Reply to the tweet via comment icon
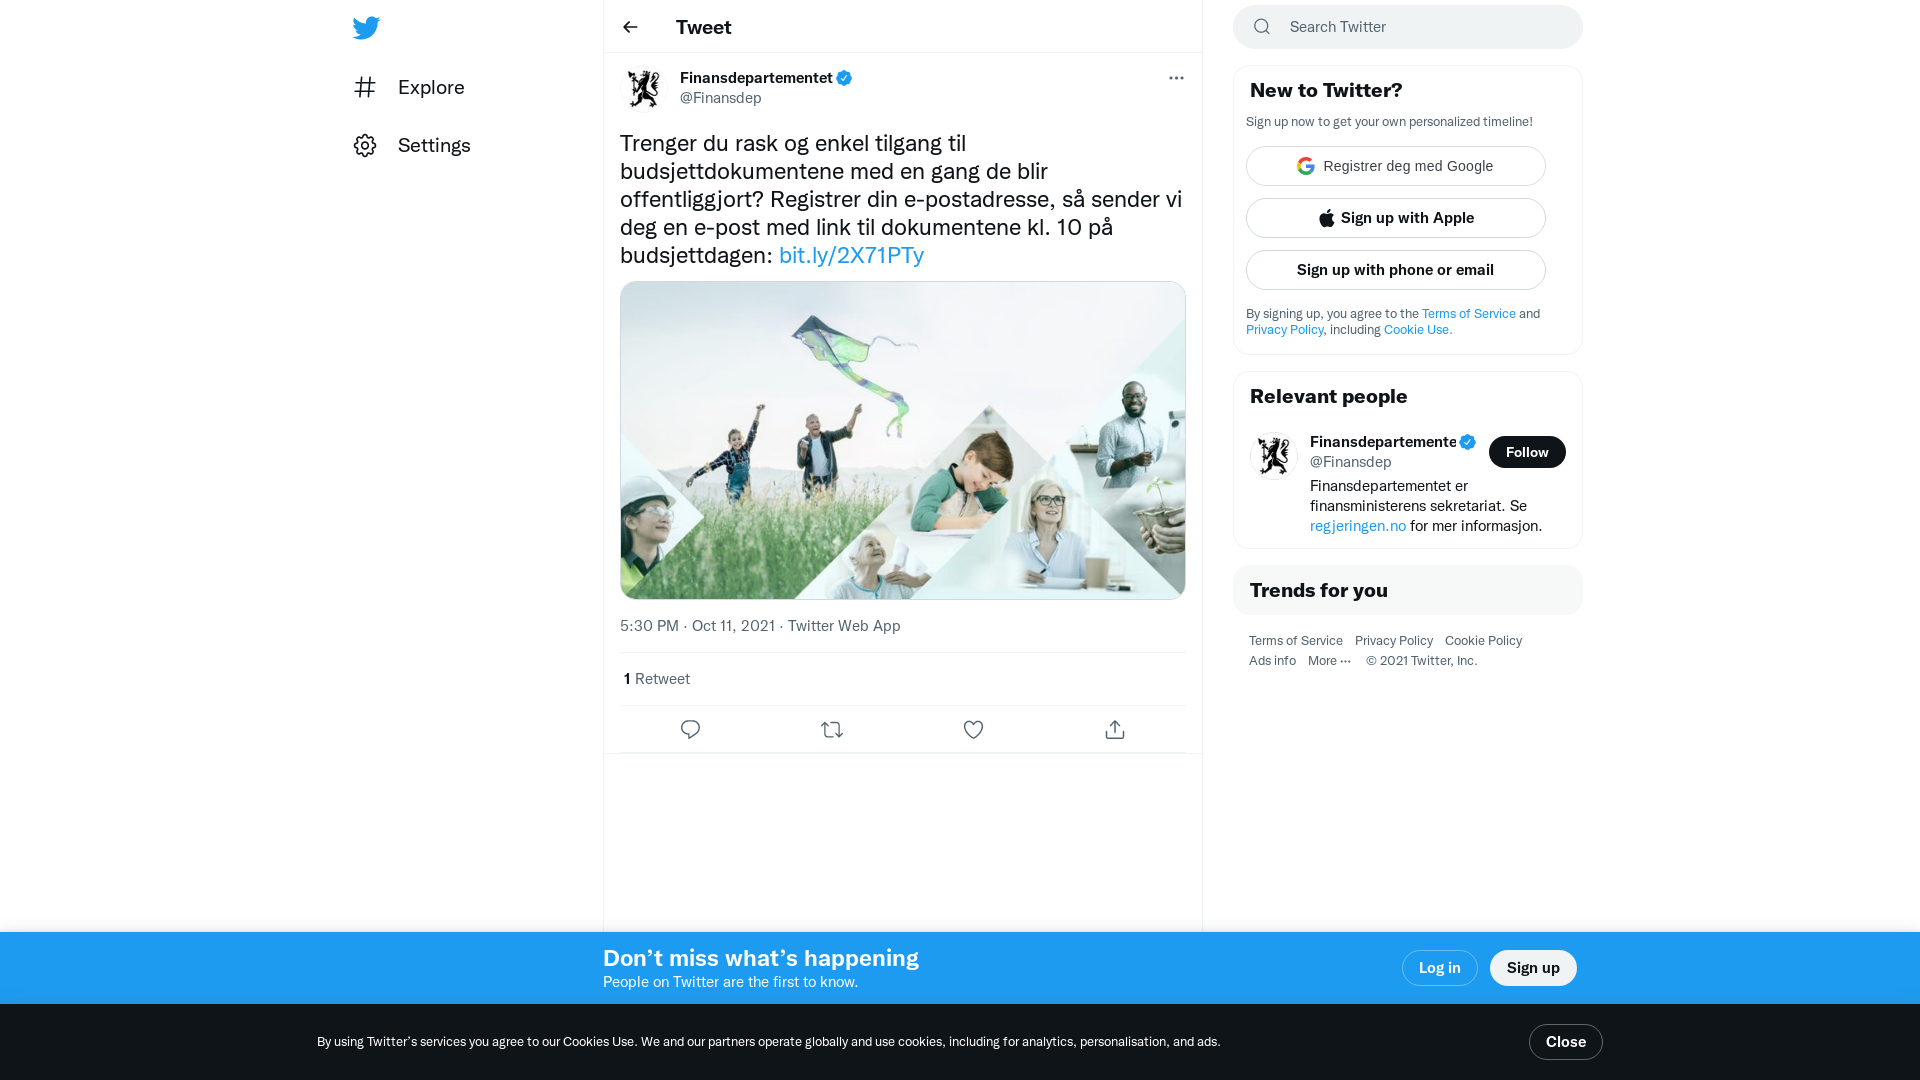This screenshot has height=1080, width=1920. pos(690,730)
